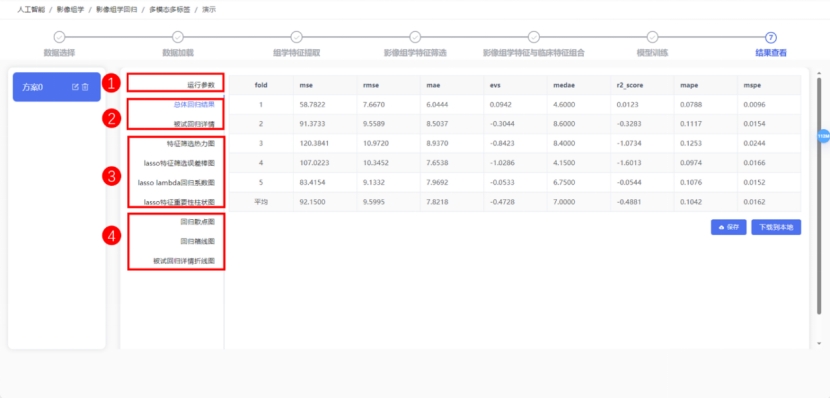Navigate to 影像组学 in the breadcrumb

[x=70, y=10]
